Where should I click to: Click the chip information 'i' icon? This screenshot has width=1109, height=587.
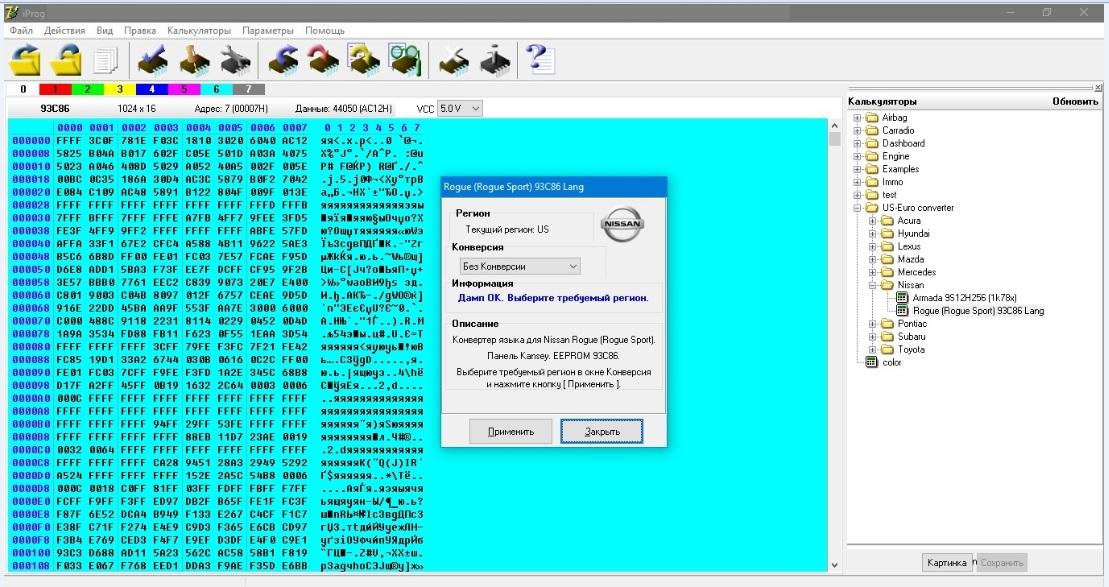click(x=494, y=60)
